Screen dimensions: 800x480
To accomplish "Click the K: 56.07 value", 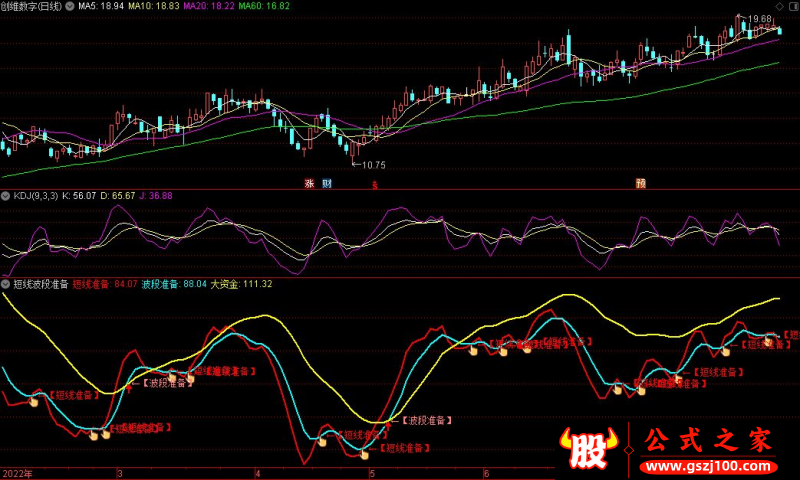I will tap(79, 196).
